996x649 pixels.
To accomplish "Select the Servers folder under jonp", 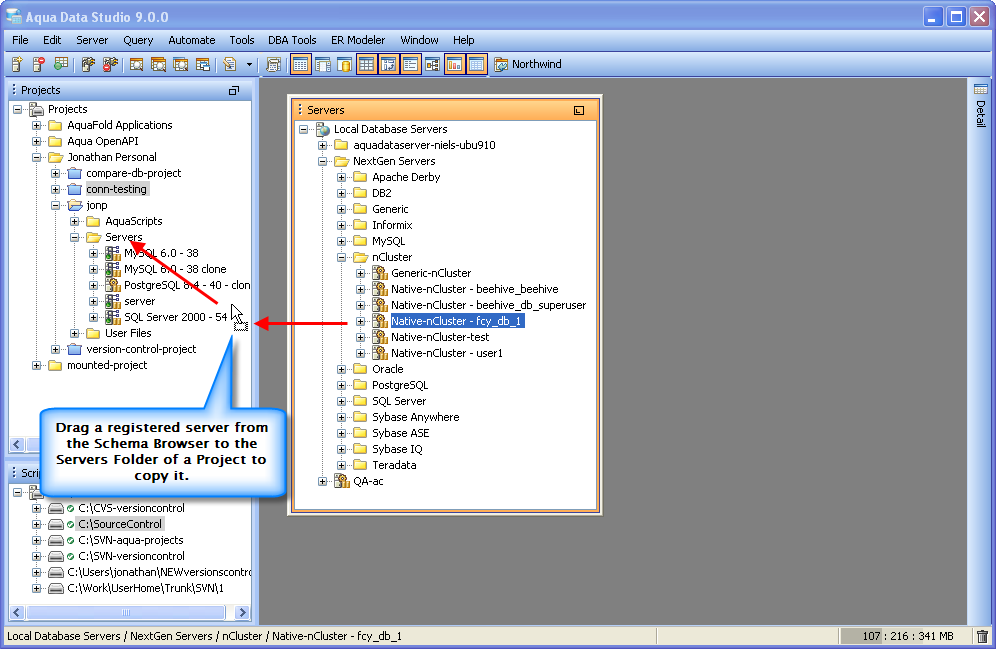I will click(x=123, y=237).
